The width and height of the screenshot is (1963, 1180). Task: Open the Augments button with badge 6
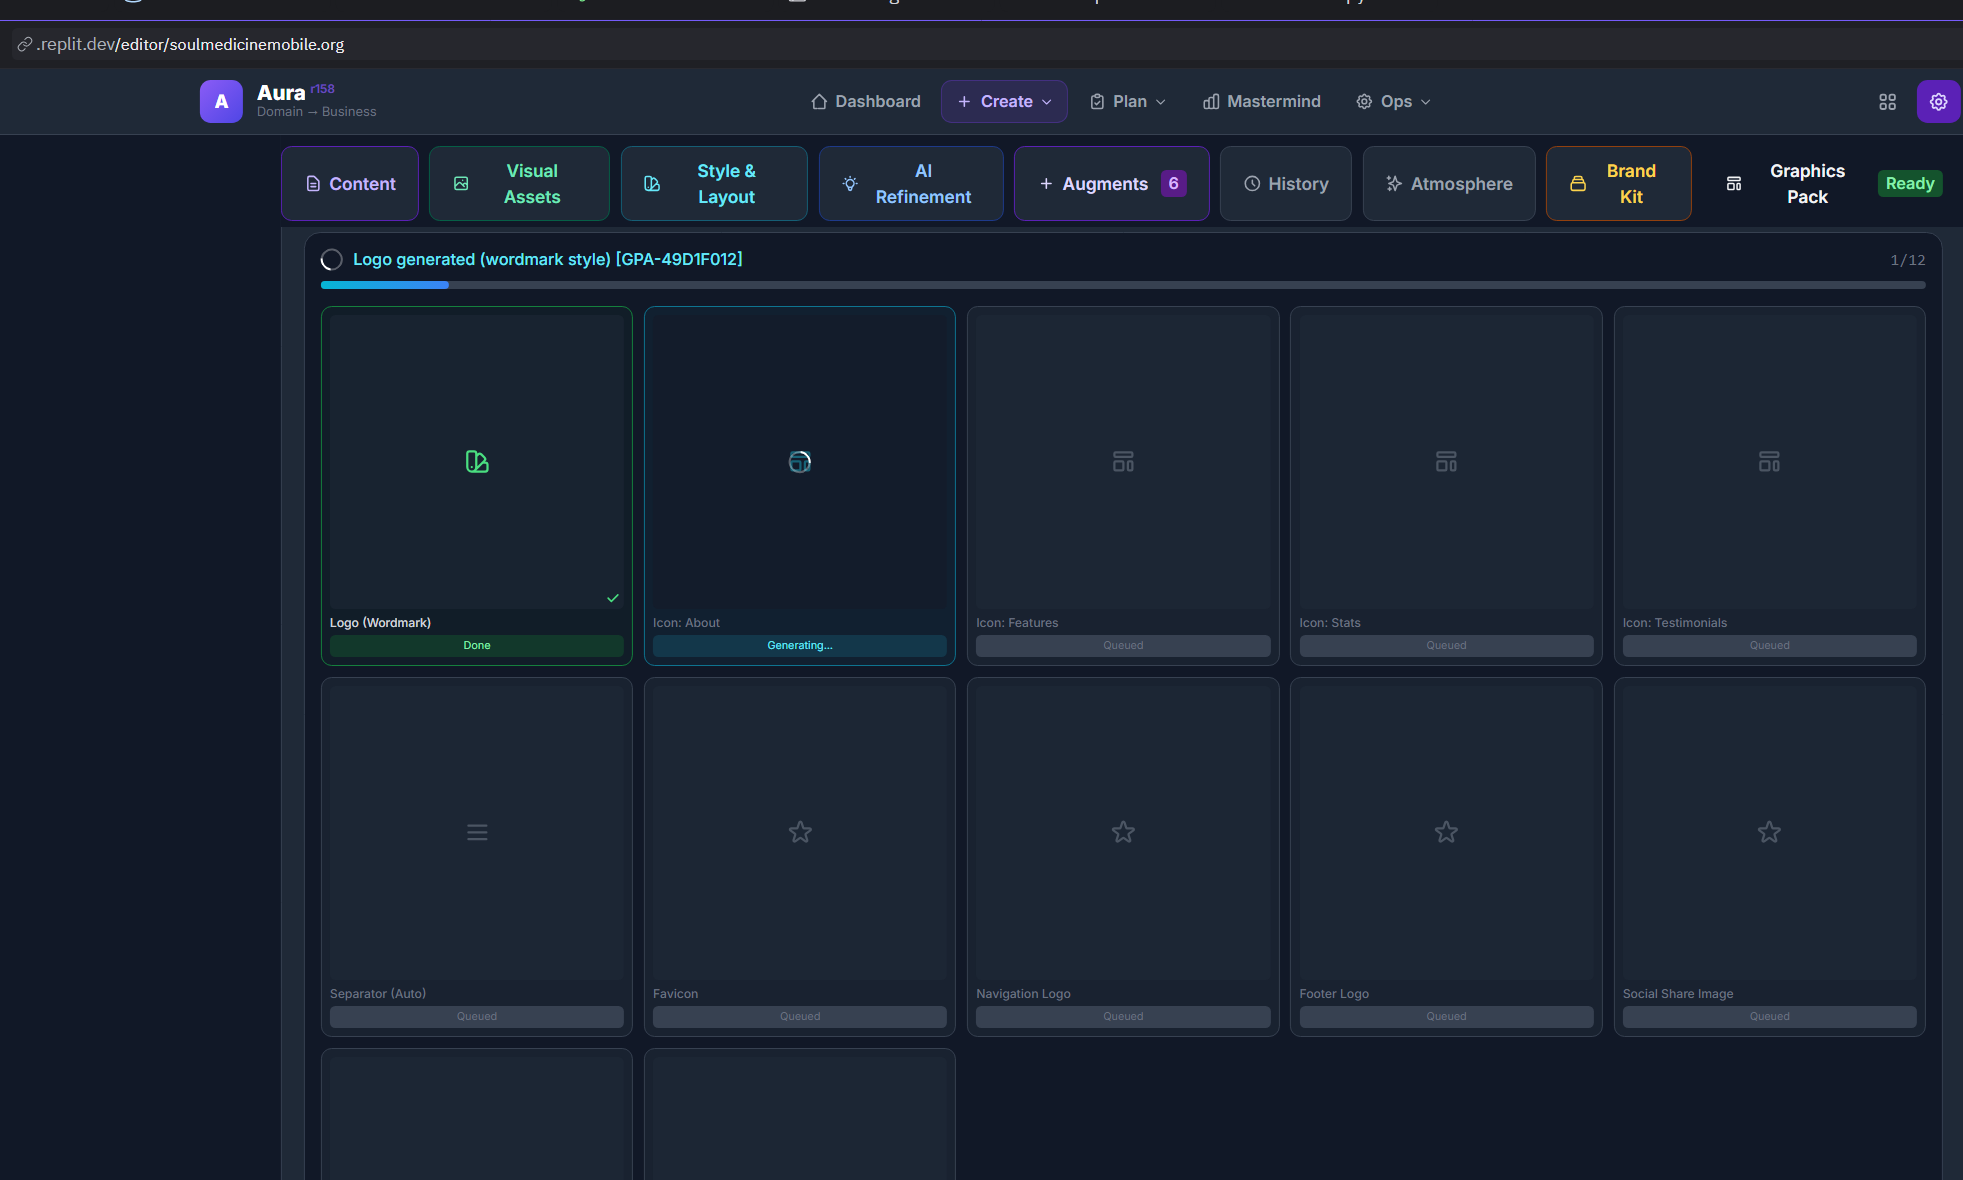tap(1111, 184)
